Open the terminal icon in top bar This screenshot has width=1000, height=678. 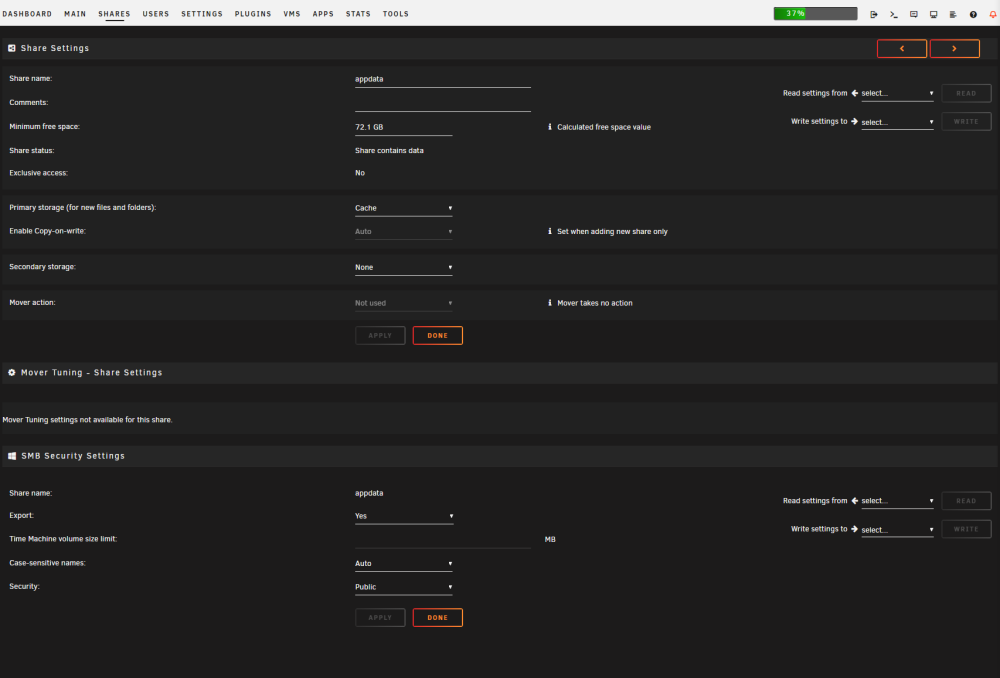click(x=893, y=14)
